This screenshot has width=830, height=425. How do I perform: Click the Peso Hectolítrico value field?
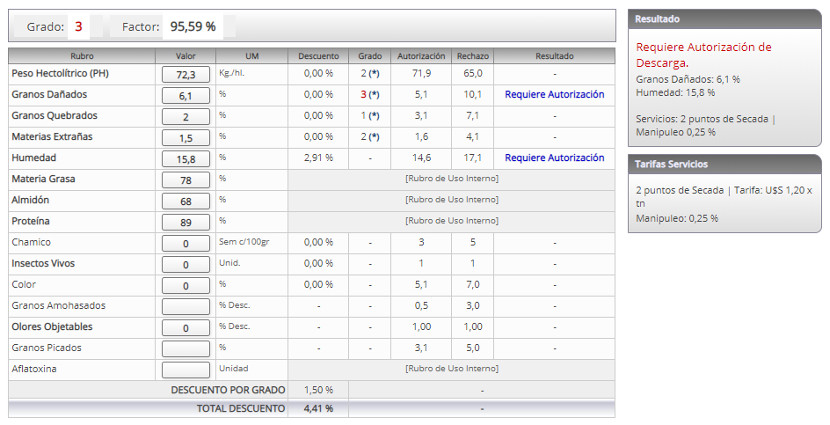tap(185, 74)
